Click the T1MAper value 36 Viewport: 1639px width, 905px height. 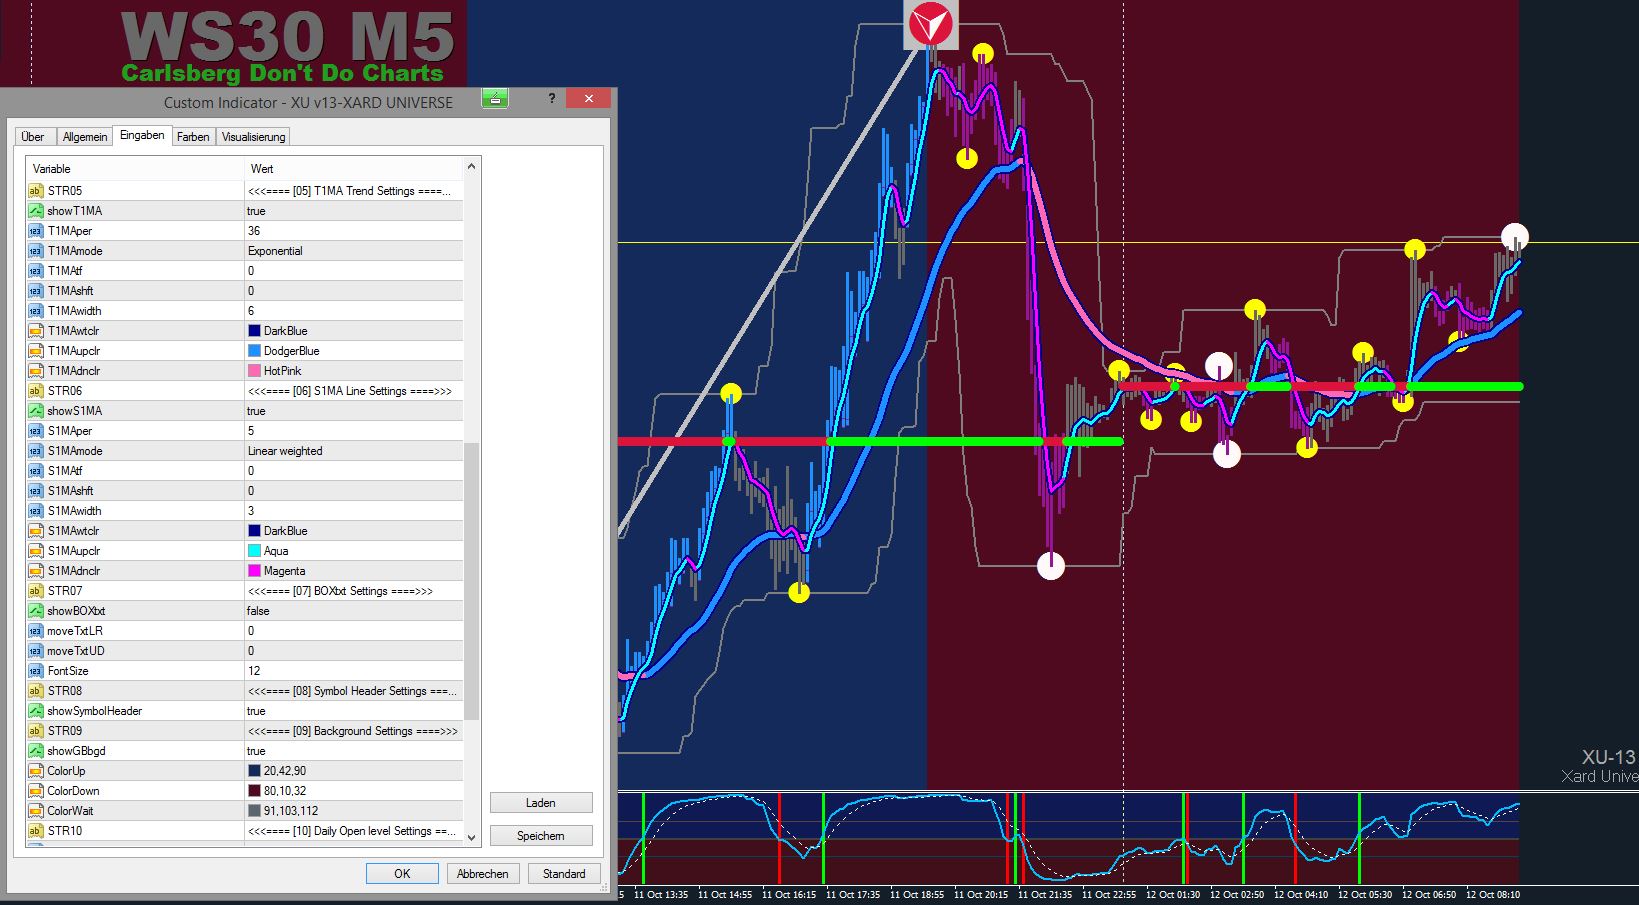pos(354,231)
